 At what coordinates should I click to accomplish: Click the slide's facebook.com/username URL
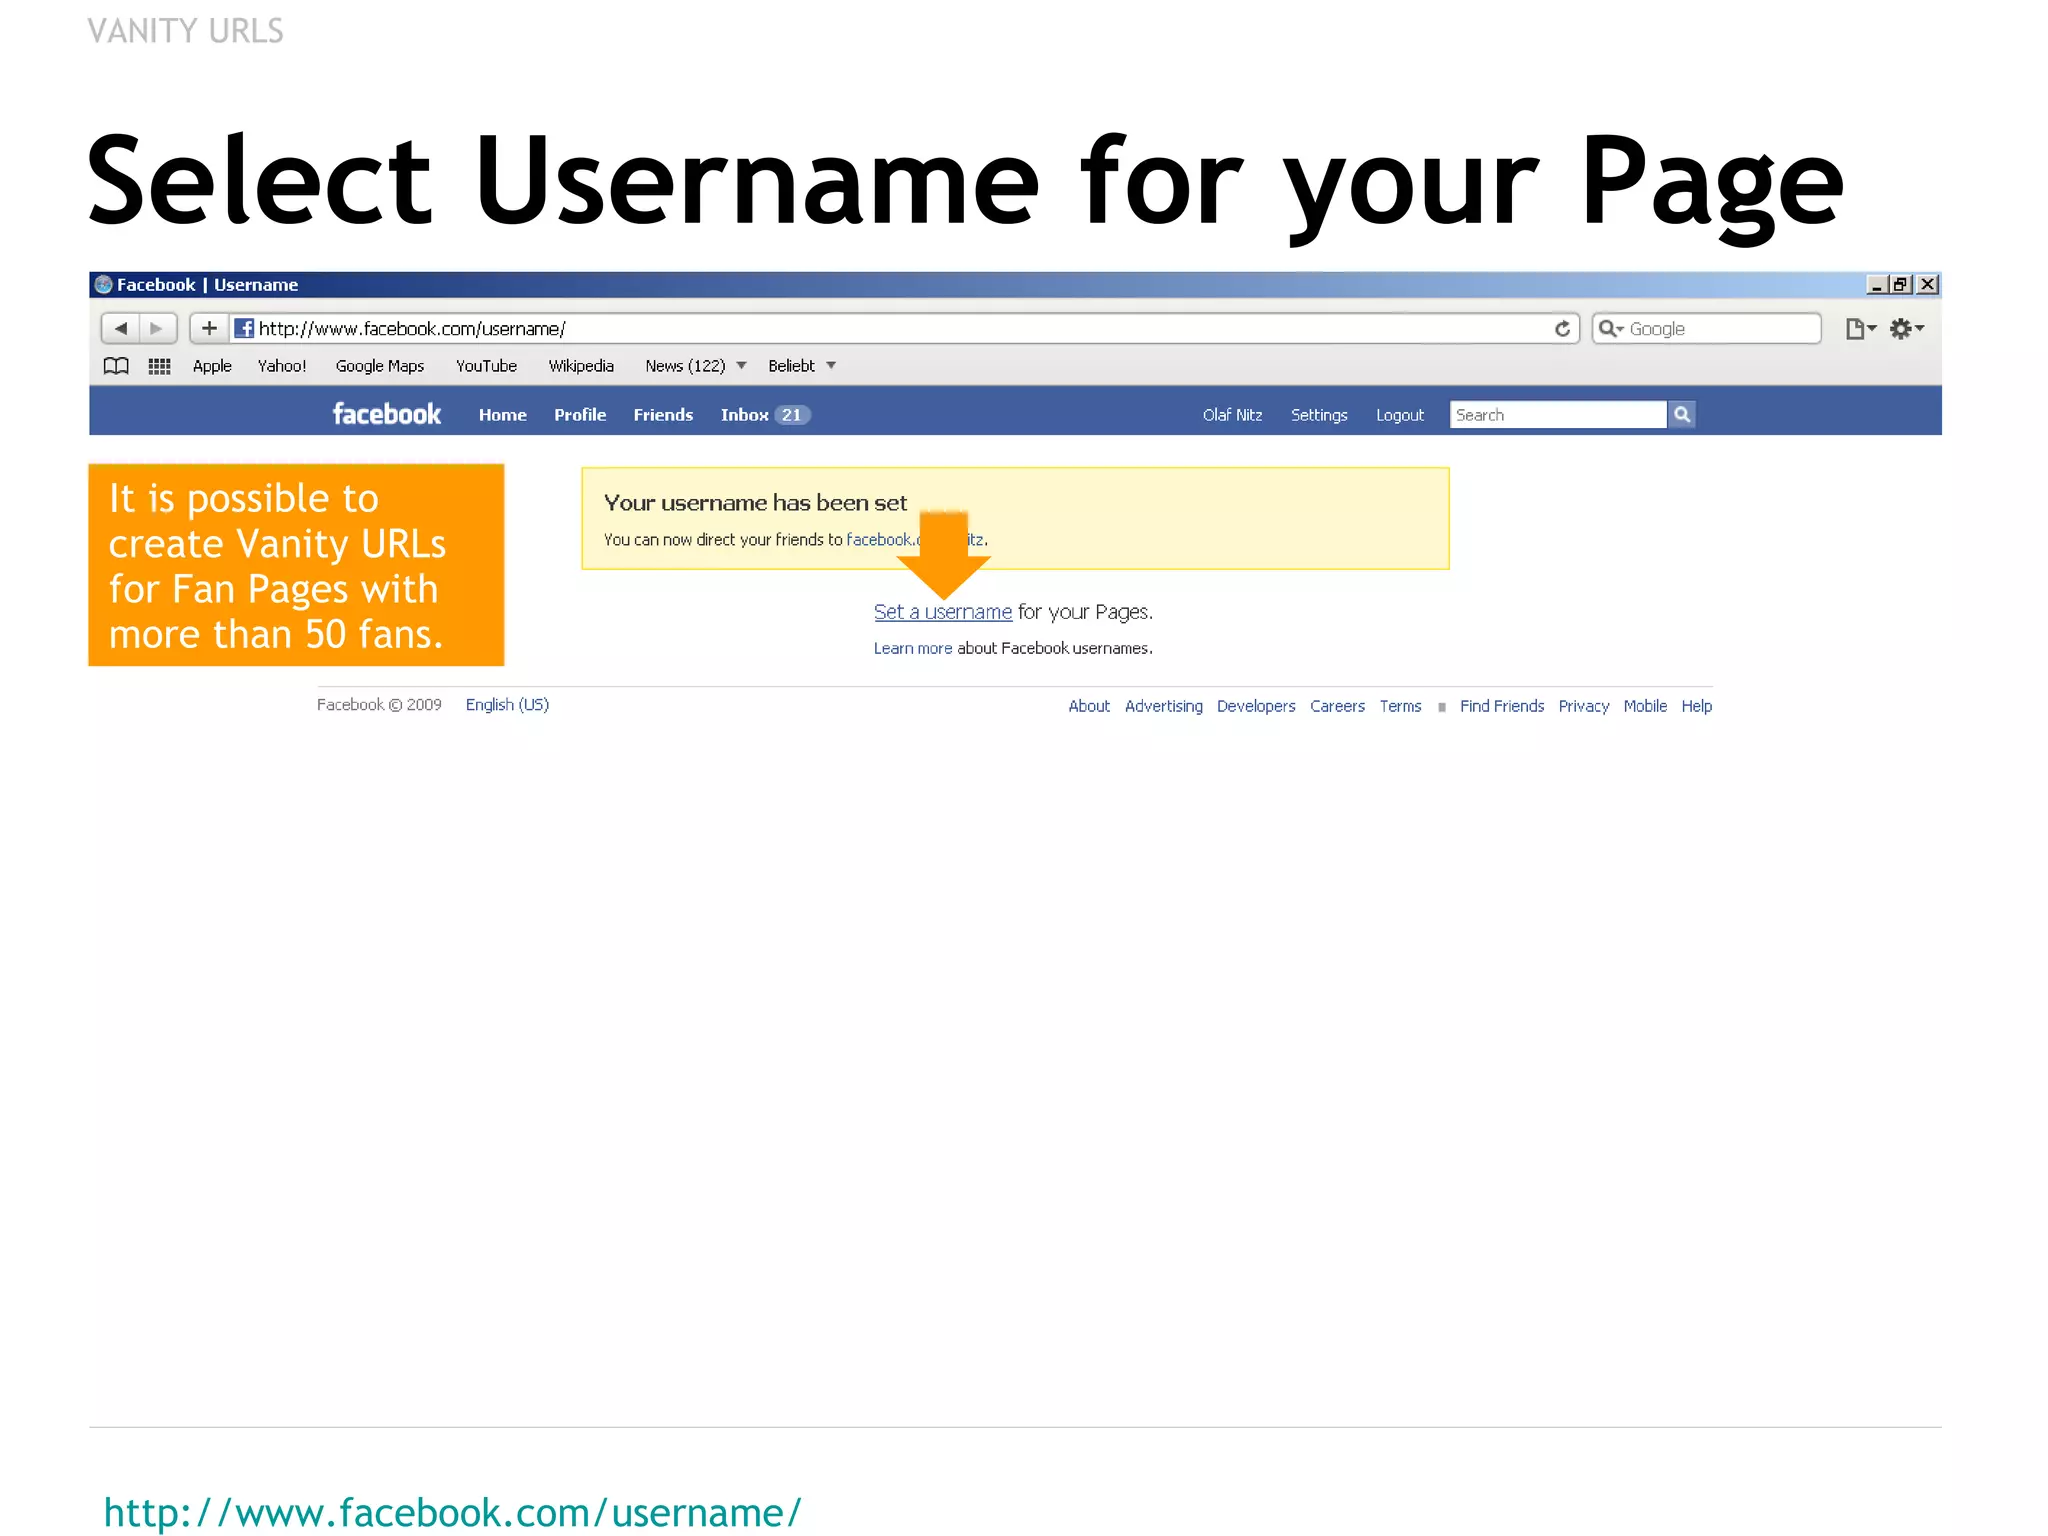coord(452,1512)
